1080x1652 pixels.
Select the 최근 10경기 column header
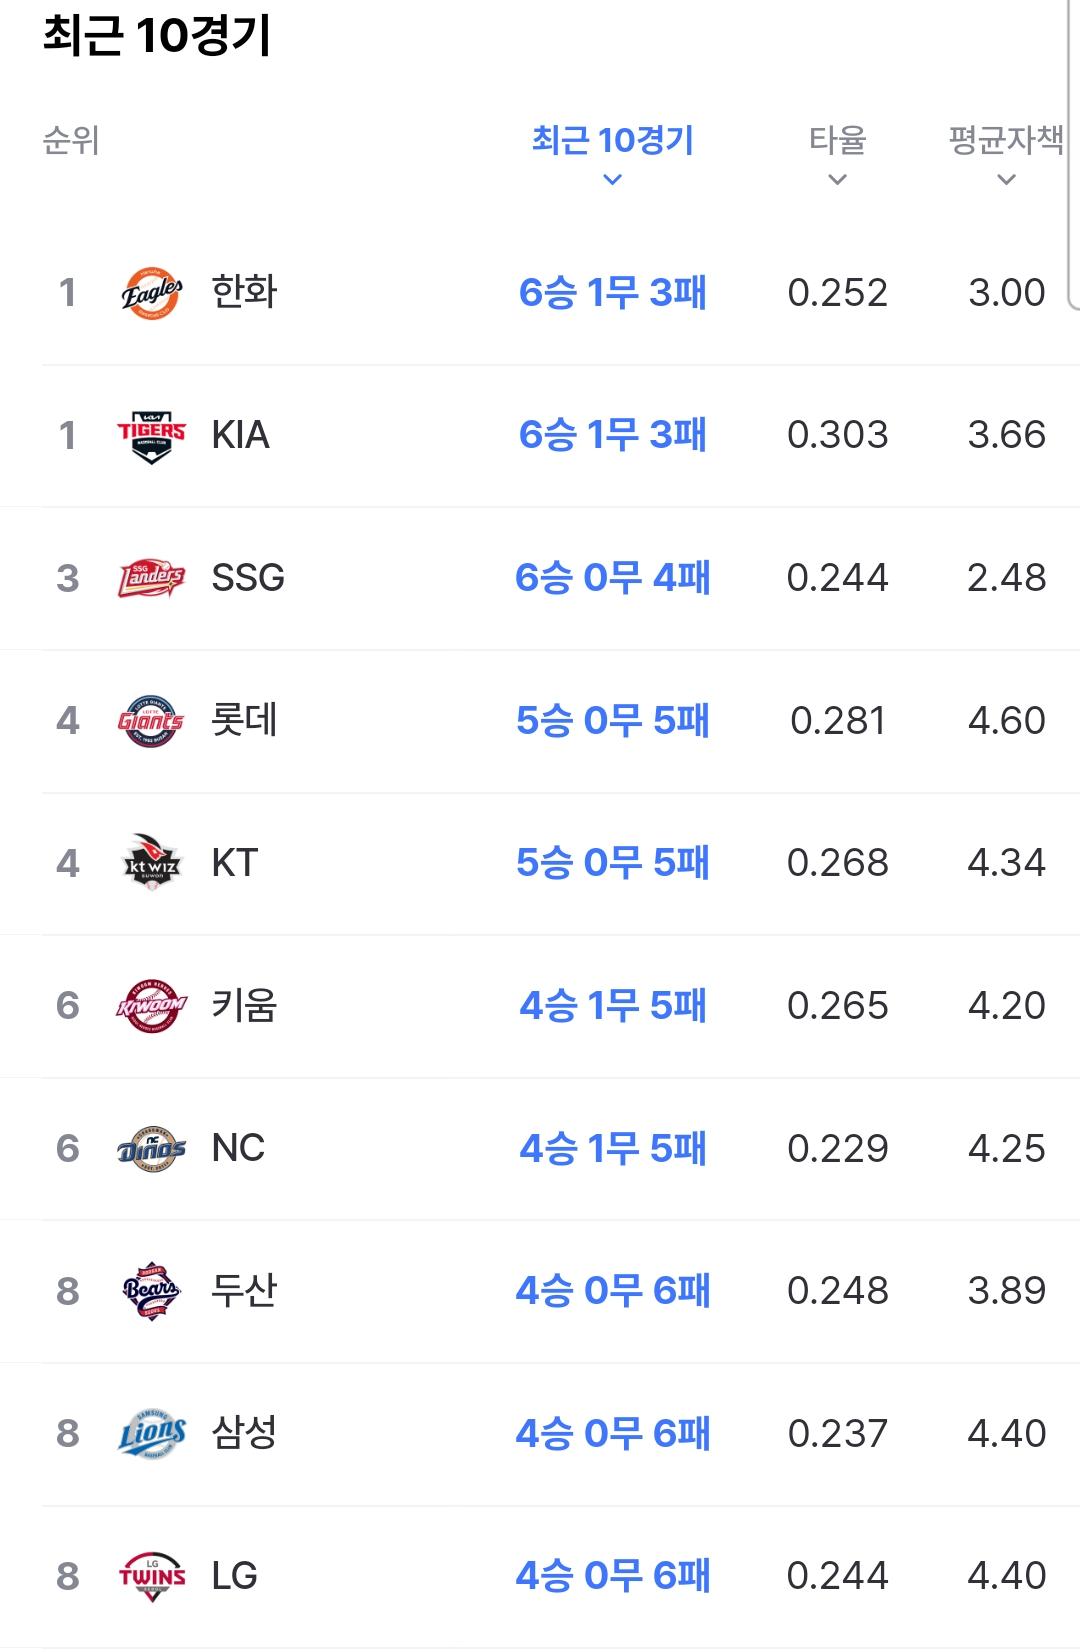pyautogui.click(x=613, y=141)
